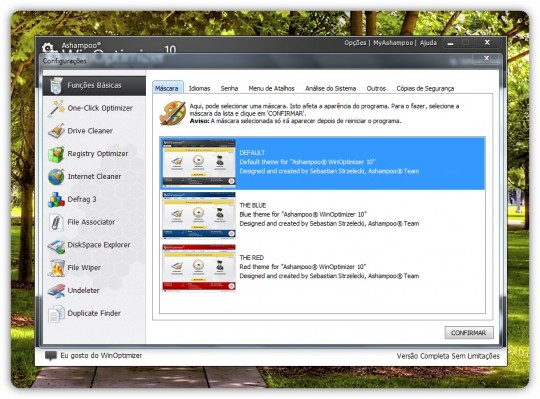The image size is (540, 399).
Task: Open Opções in the title bar
Action: 355,43
